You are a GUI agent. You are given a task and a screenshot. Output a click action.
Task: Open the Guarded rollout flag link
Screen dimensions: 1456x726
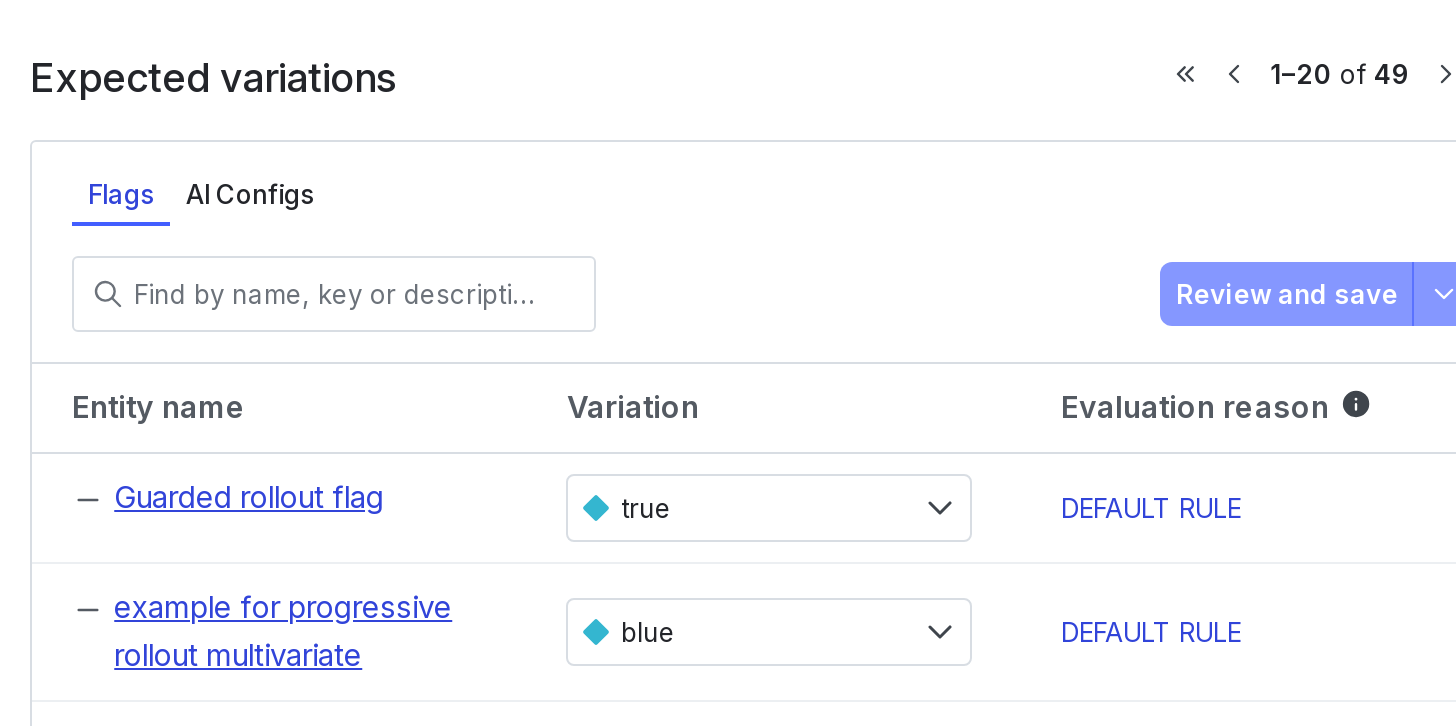[248, 497]
